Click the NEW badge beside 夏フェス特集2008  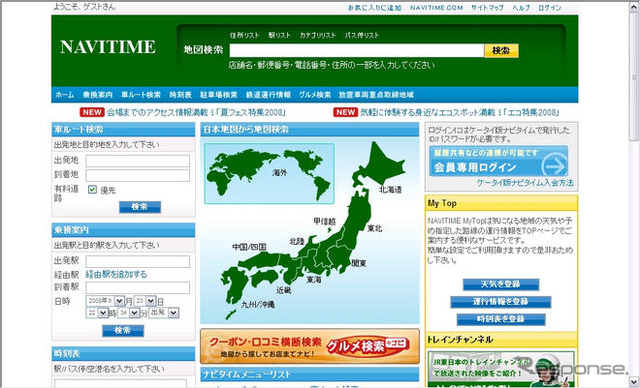pos(92,112)
